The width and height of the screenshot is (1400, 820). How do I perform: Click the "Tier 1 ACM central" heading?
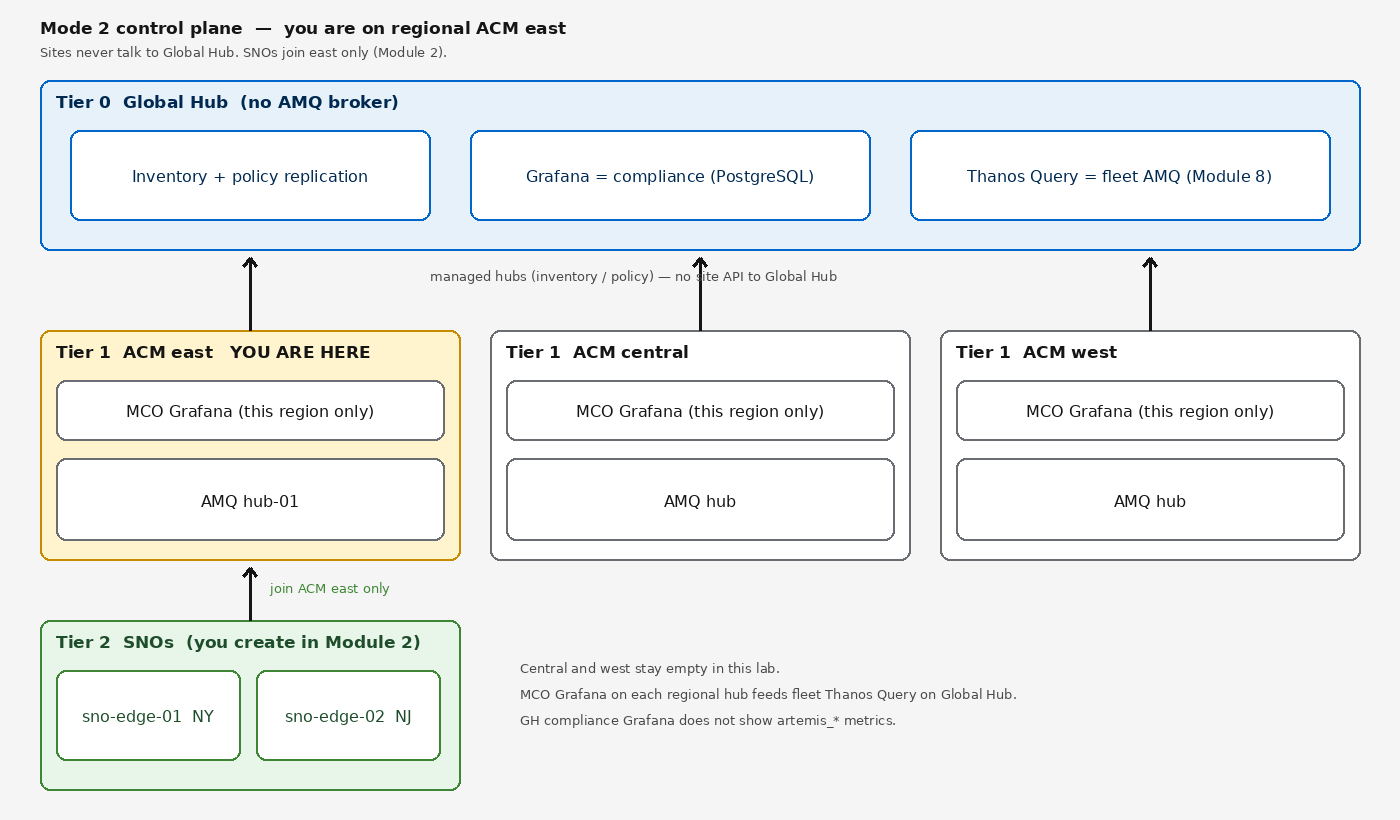coord(597,352)
